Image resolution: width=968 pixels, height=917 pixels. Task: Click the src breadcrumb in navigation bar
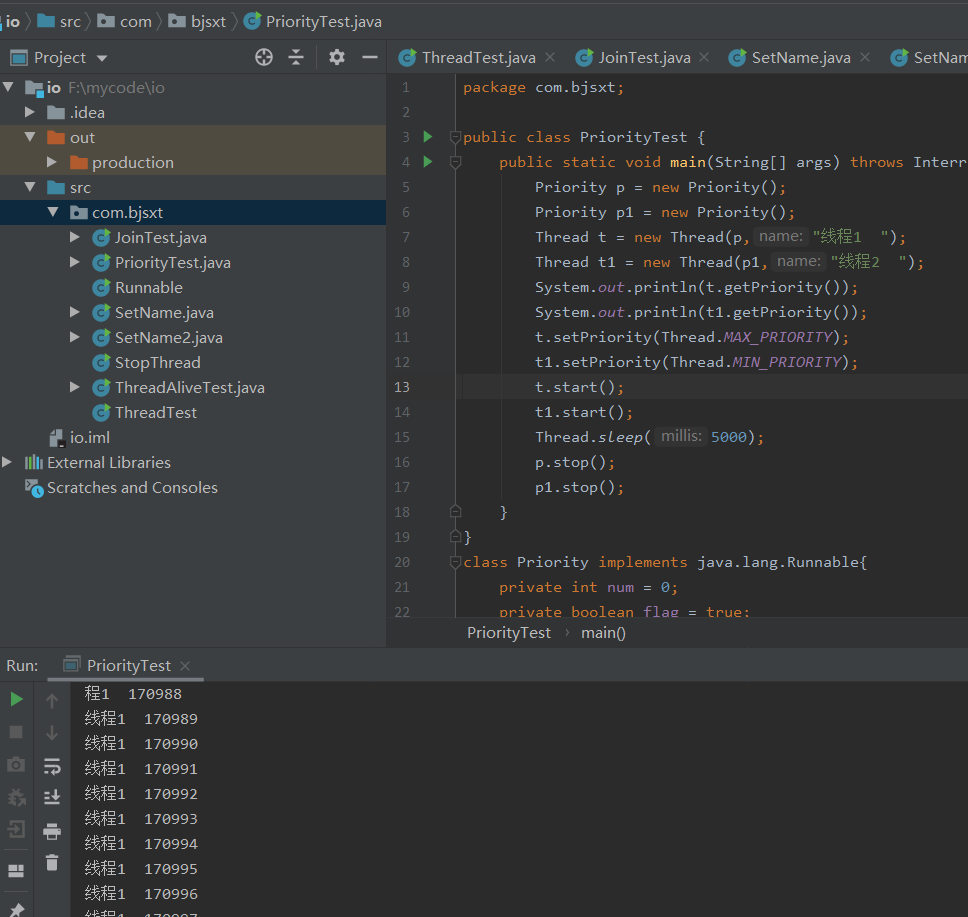[x=59, y=22]
